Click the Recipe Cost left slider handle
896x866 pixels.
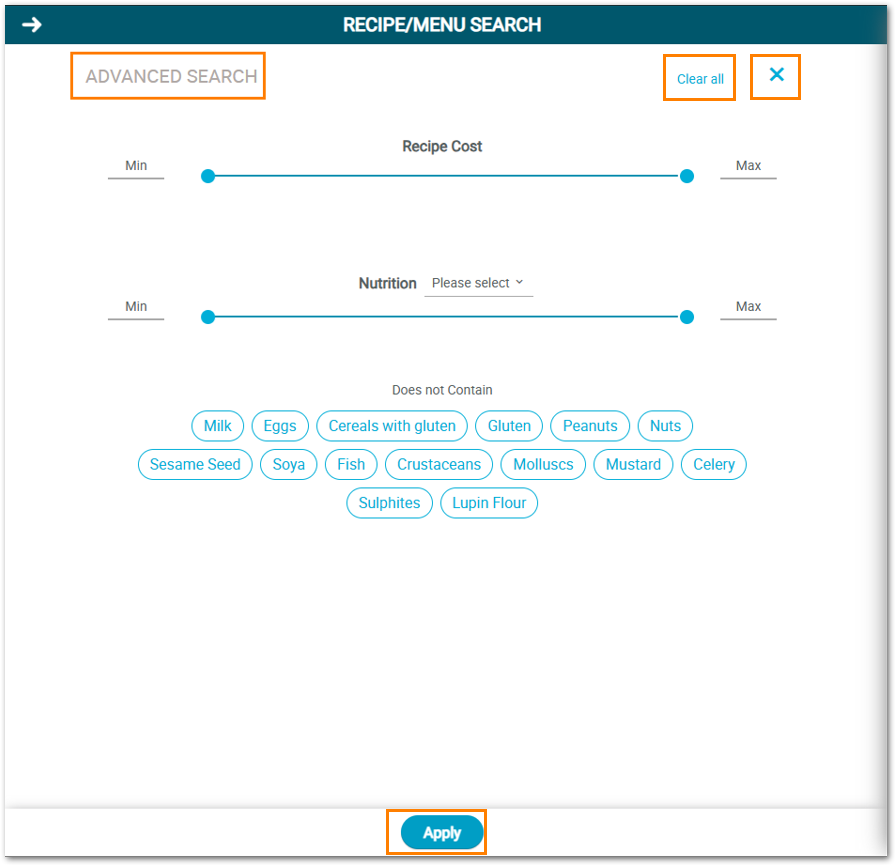tap(208, 176)
